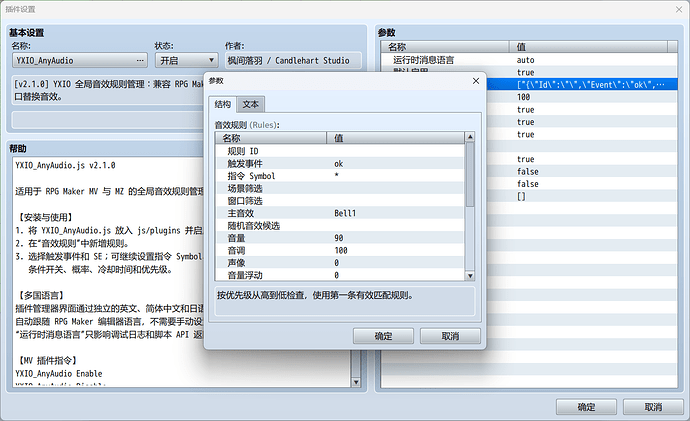This screenshot has height=421, width=690.
Task: Select the 音量 row with value 90
Action: pos(340,238)
